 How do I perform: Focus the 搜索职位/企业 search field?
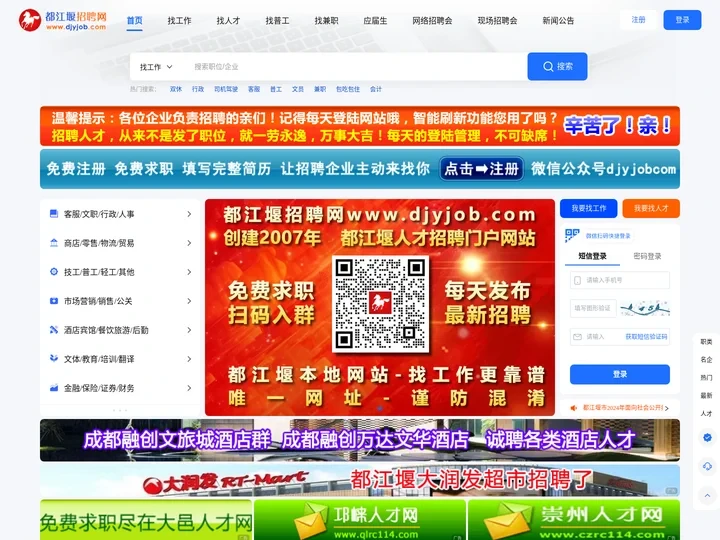tap(354, 67)
